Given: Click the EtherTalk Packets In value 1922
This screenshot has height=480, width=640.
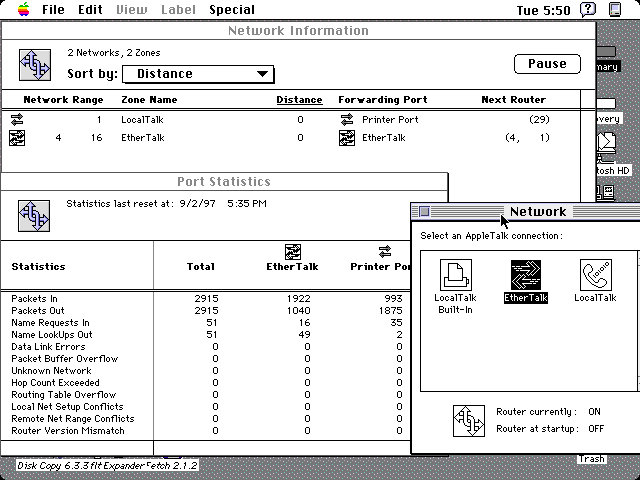Looking at the screenshot, I should (298, 299).
